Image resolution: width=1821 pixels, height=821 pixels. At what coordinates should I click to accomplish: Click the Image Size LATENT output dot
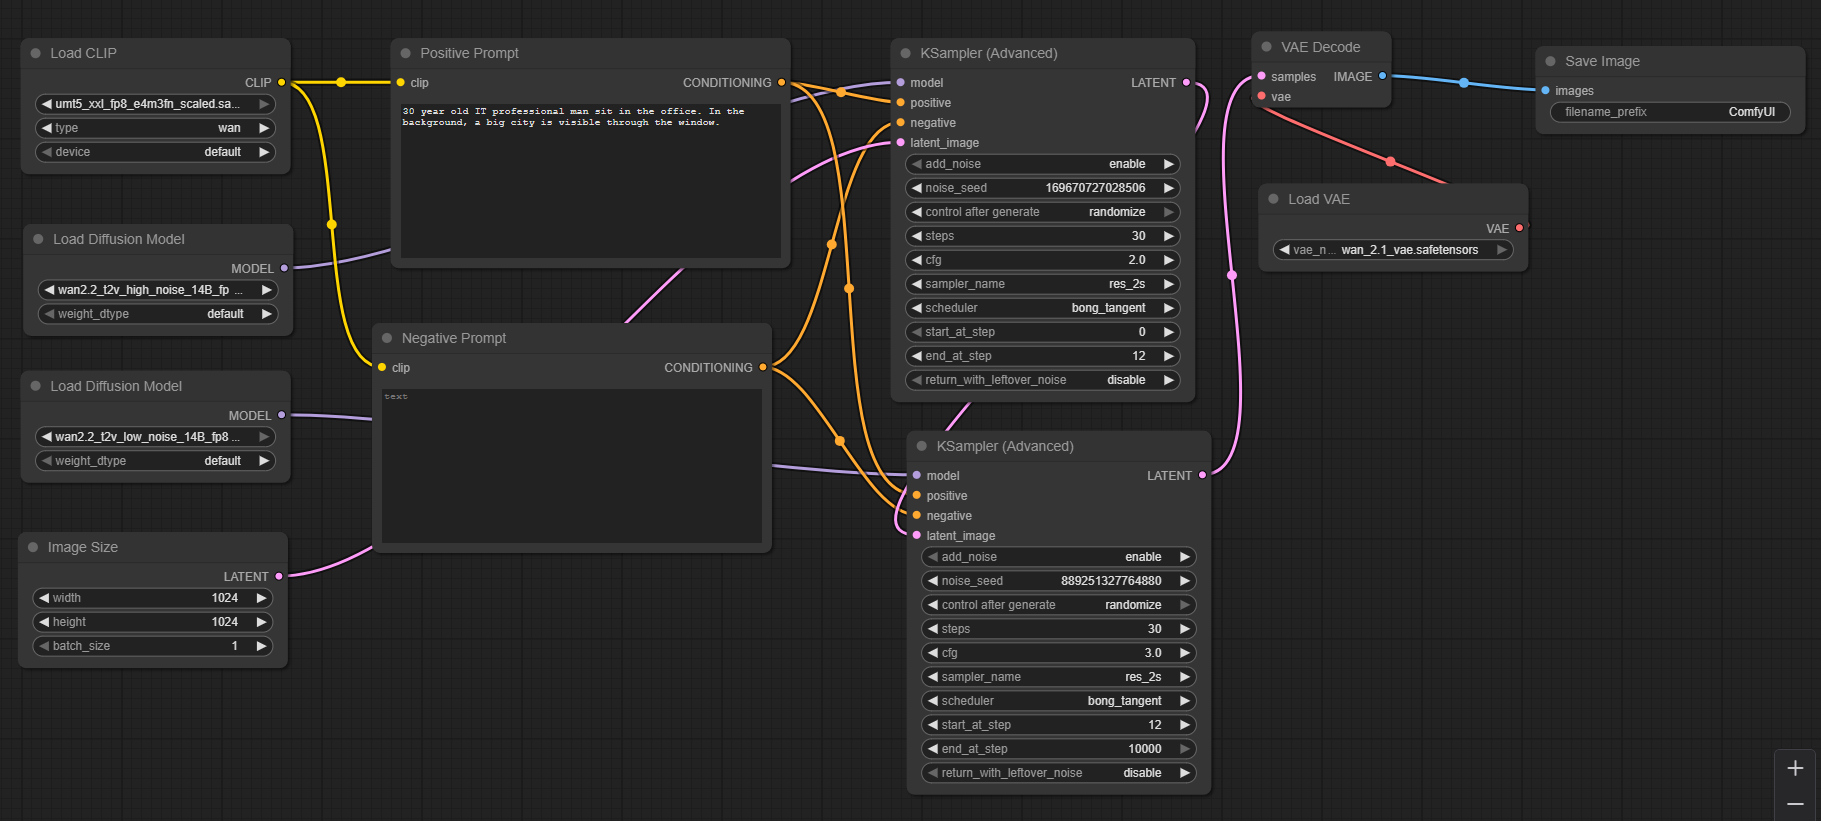click(279, 576)
